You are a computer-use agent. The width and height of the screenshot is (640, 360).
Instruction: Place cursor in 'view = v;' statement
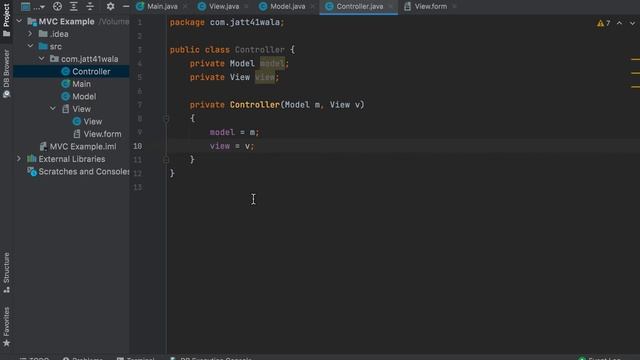tap(232, 146)
